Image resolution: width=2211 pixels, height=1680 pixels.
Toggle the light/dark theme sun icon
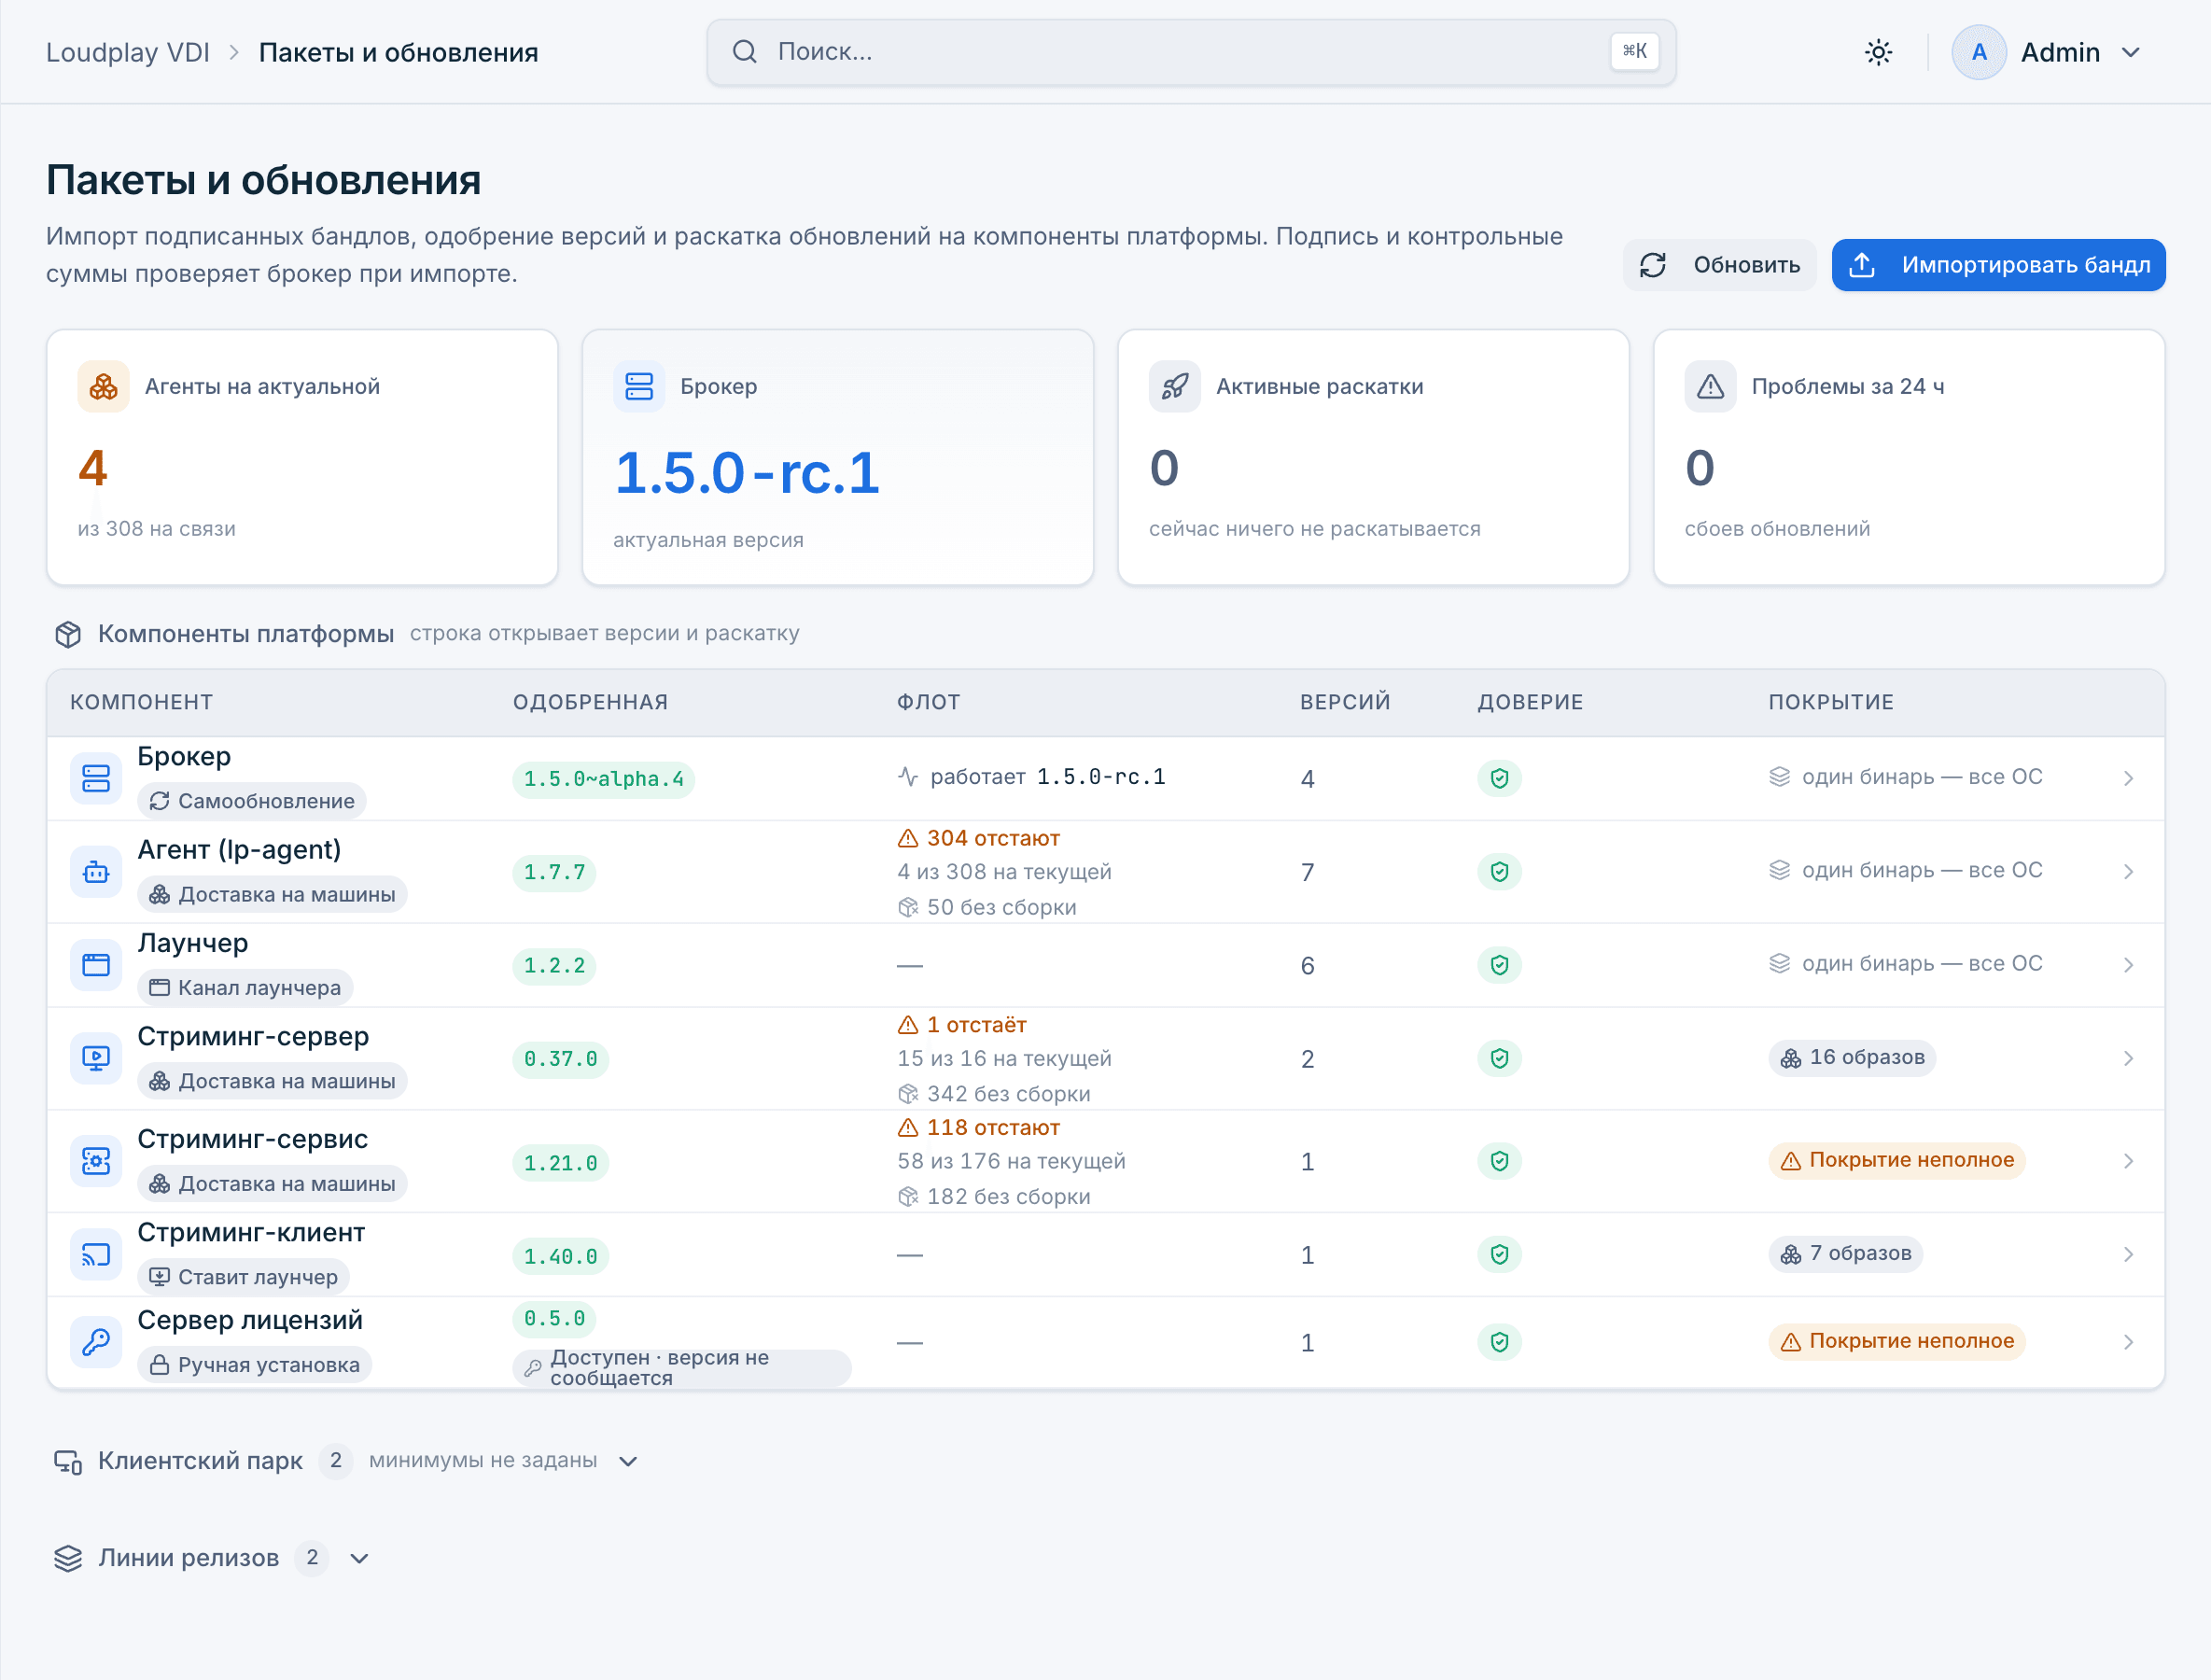point(1878,52)
